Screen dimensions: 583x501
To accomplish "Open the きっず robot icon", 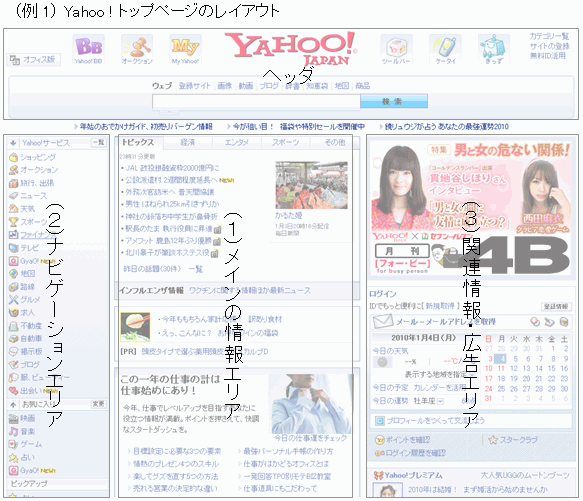I will point(493,49).
